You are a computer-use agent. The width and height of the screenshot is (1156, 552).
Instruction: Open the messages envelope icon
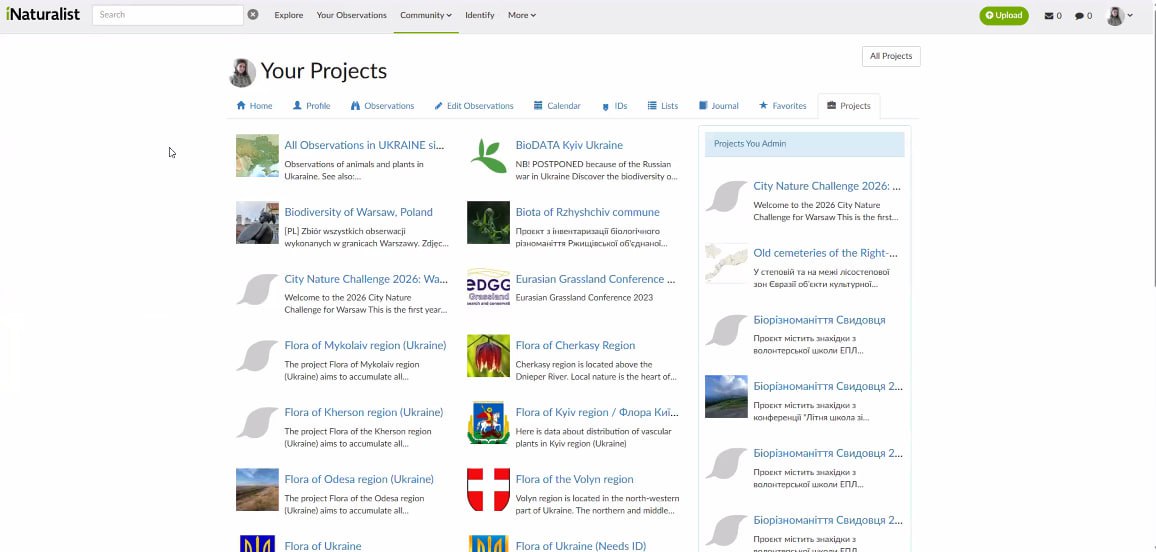(x=1052, y=16)
